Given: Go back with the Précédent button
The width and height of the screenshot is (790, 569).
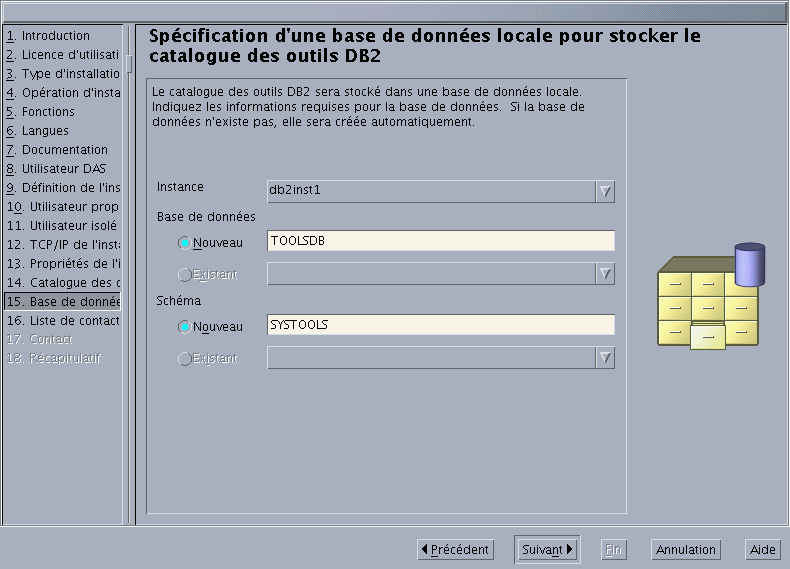Looking at the screenshot, I should pos(455,549).
